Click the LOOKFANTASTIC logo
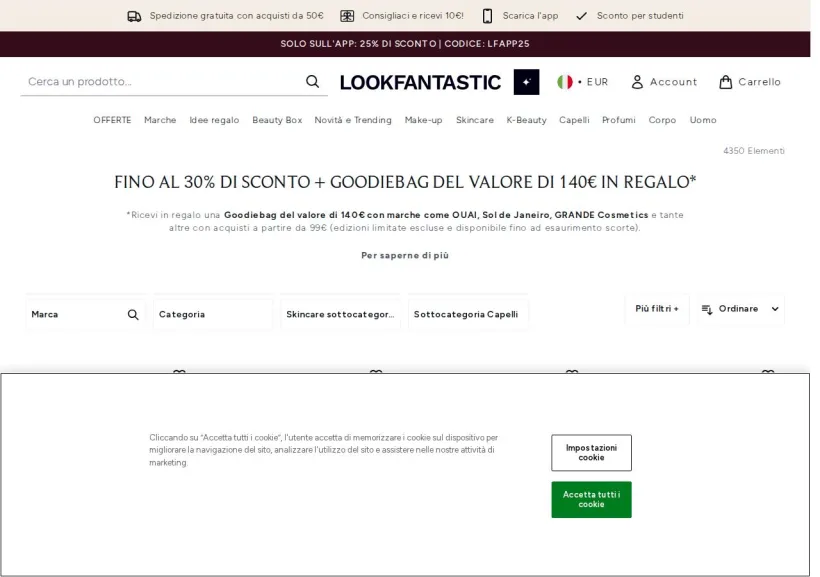 coord(420,83)
